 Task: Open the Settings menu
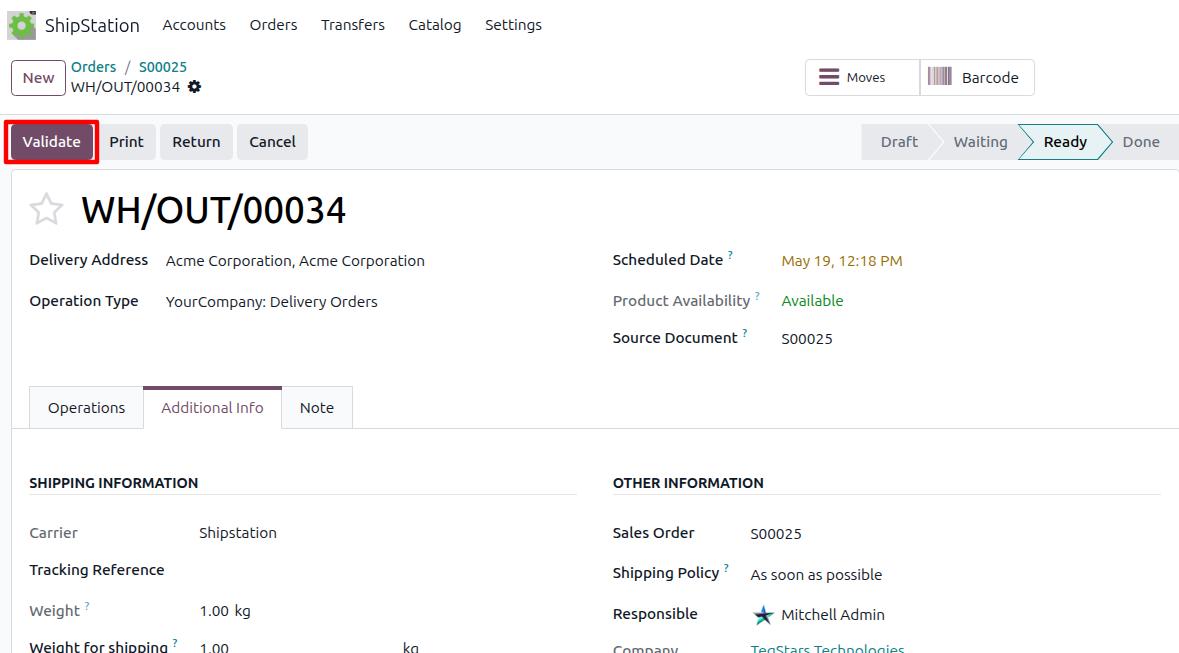(x=513, y=25)
